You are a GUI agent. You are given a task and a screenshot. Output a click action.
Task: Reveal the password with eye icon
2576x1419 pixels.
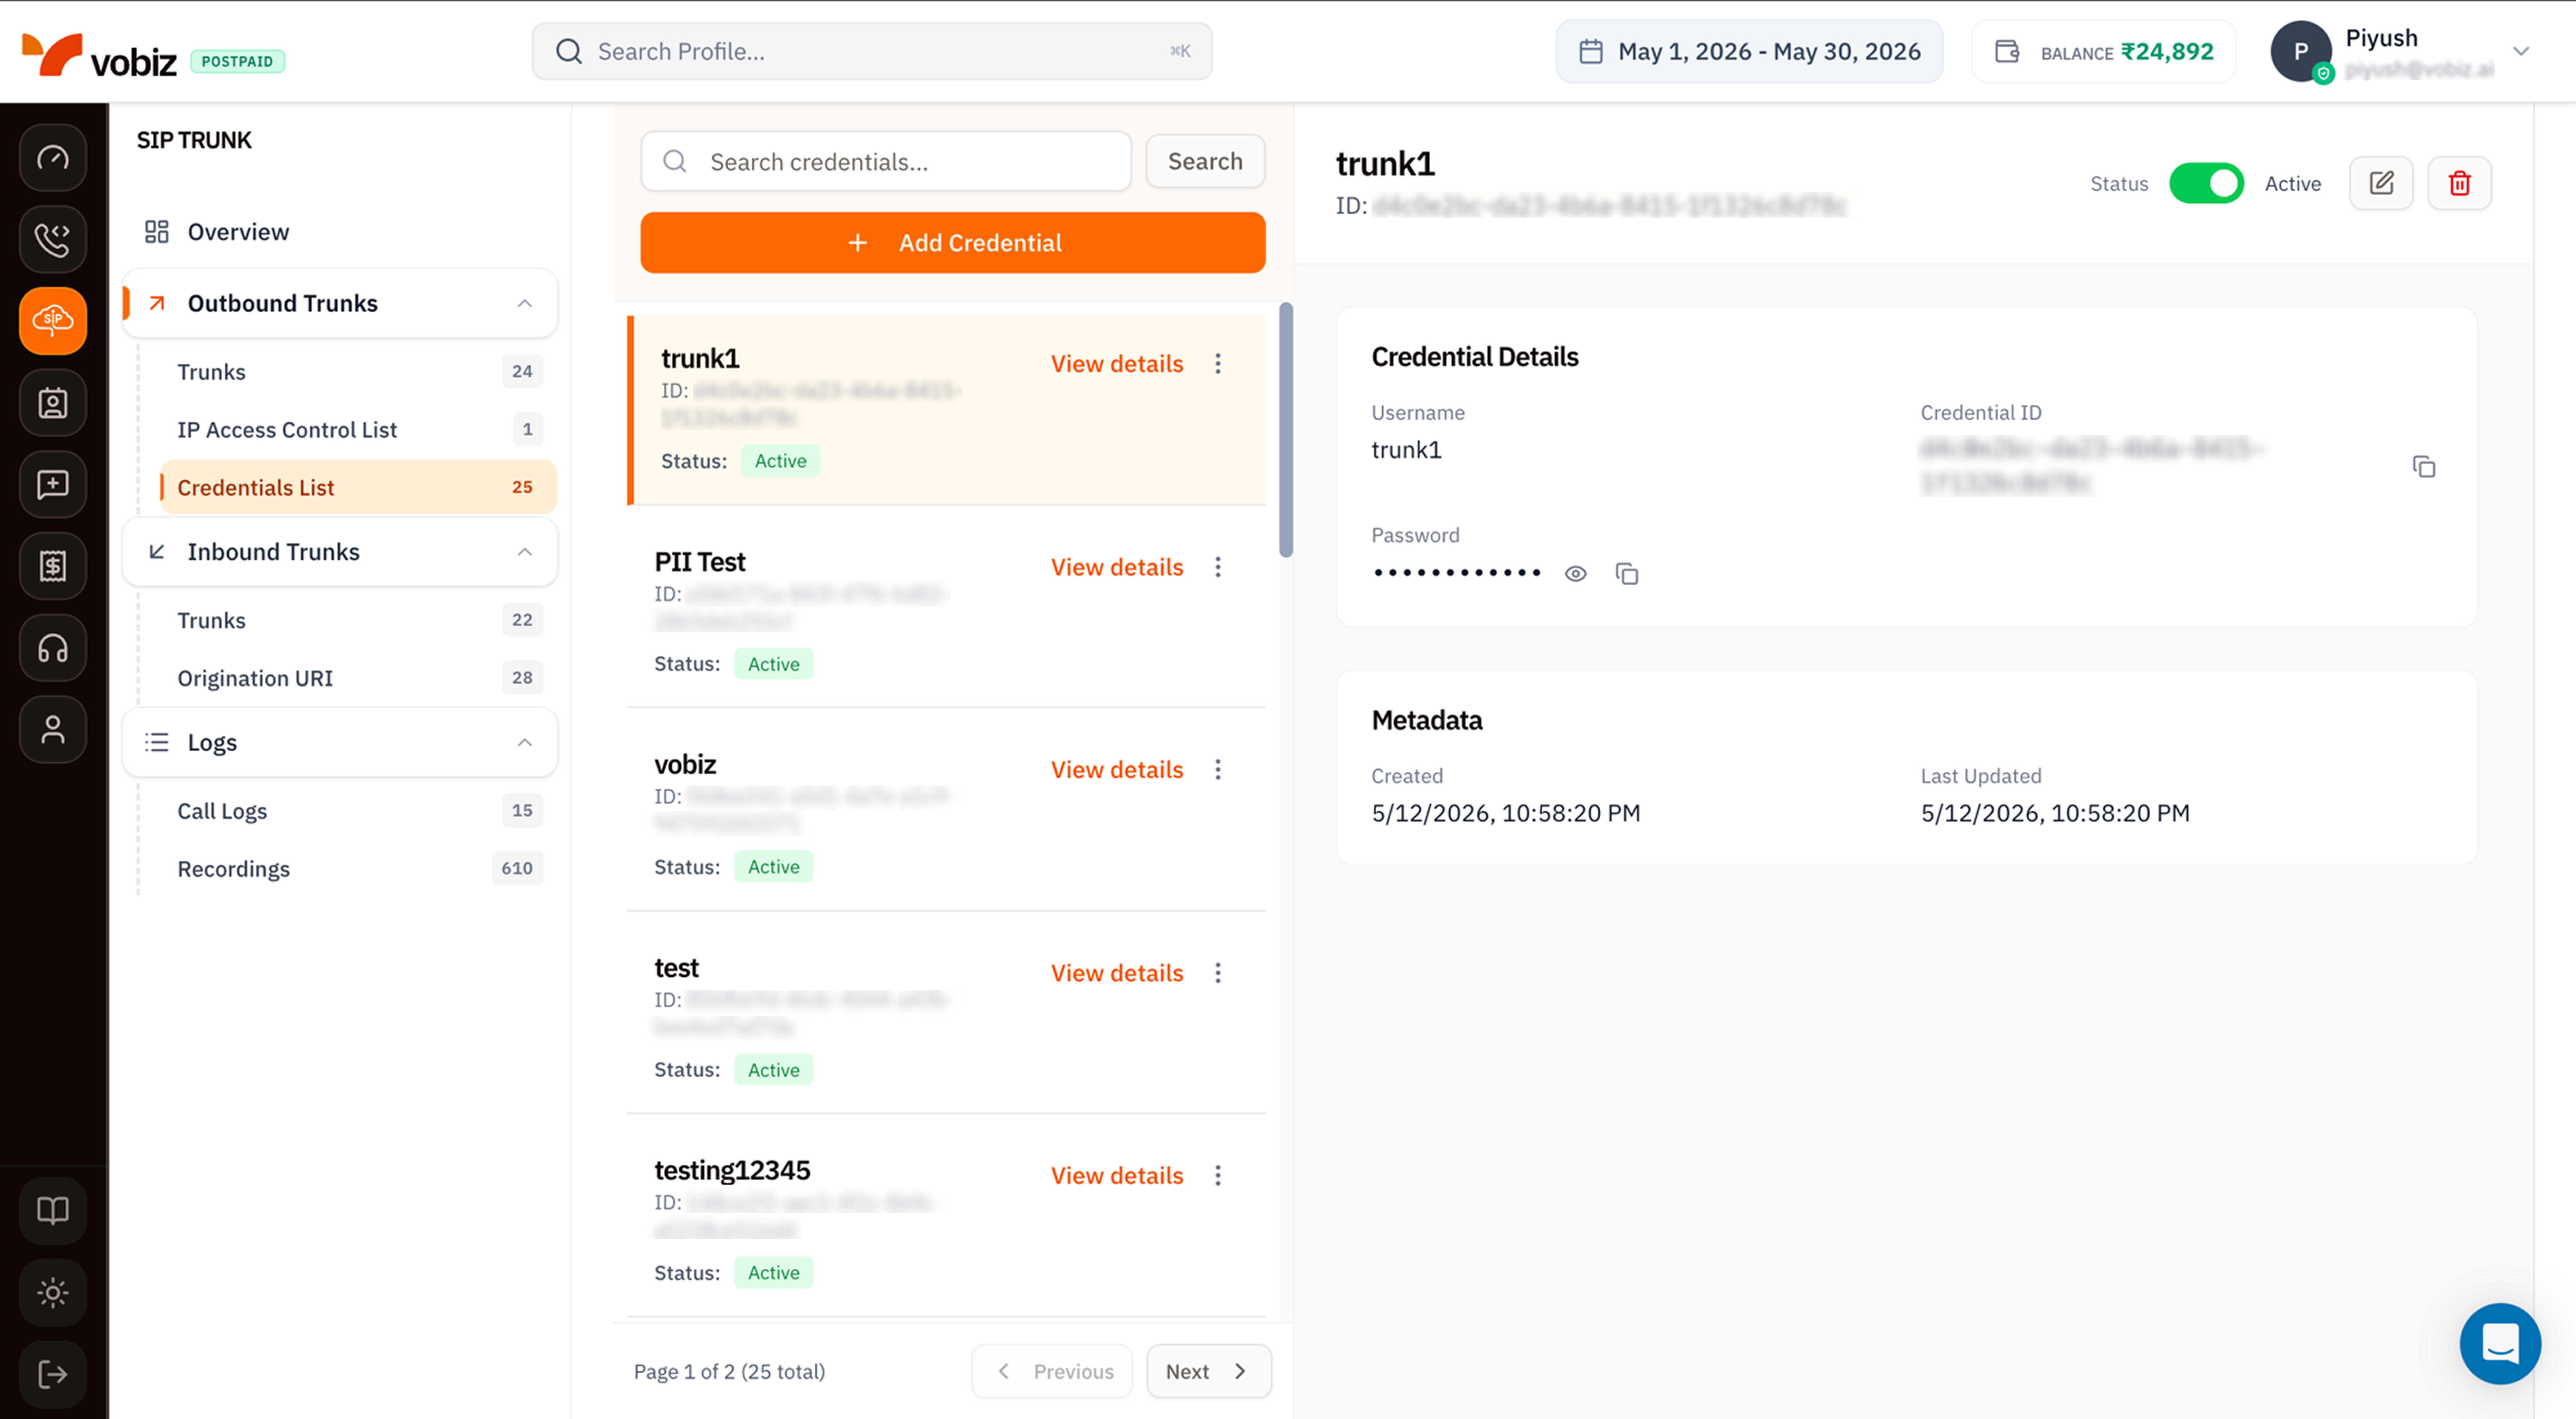click(1576, 574)
